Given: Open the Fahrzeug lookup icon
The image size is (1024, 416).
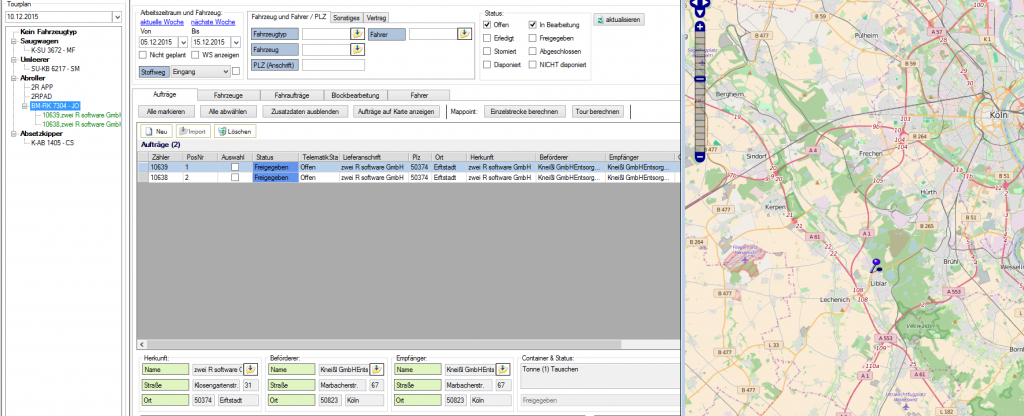Looking at the screenshot, I should pyautogui.click(x=357, y=49).
